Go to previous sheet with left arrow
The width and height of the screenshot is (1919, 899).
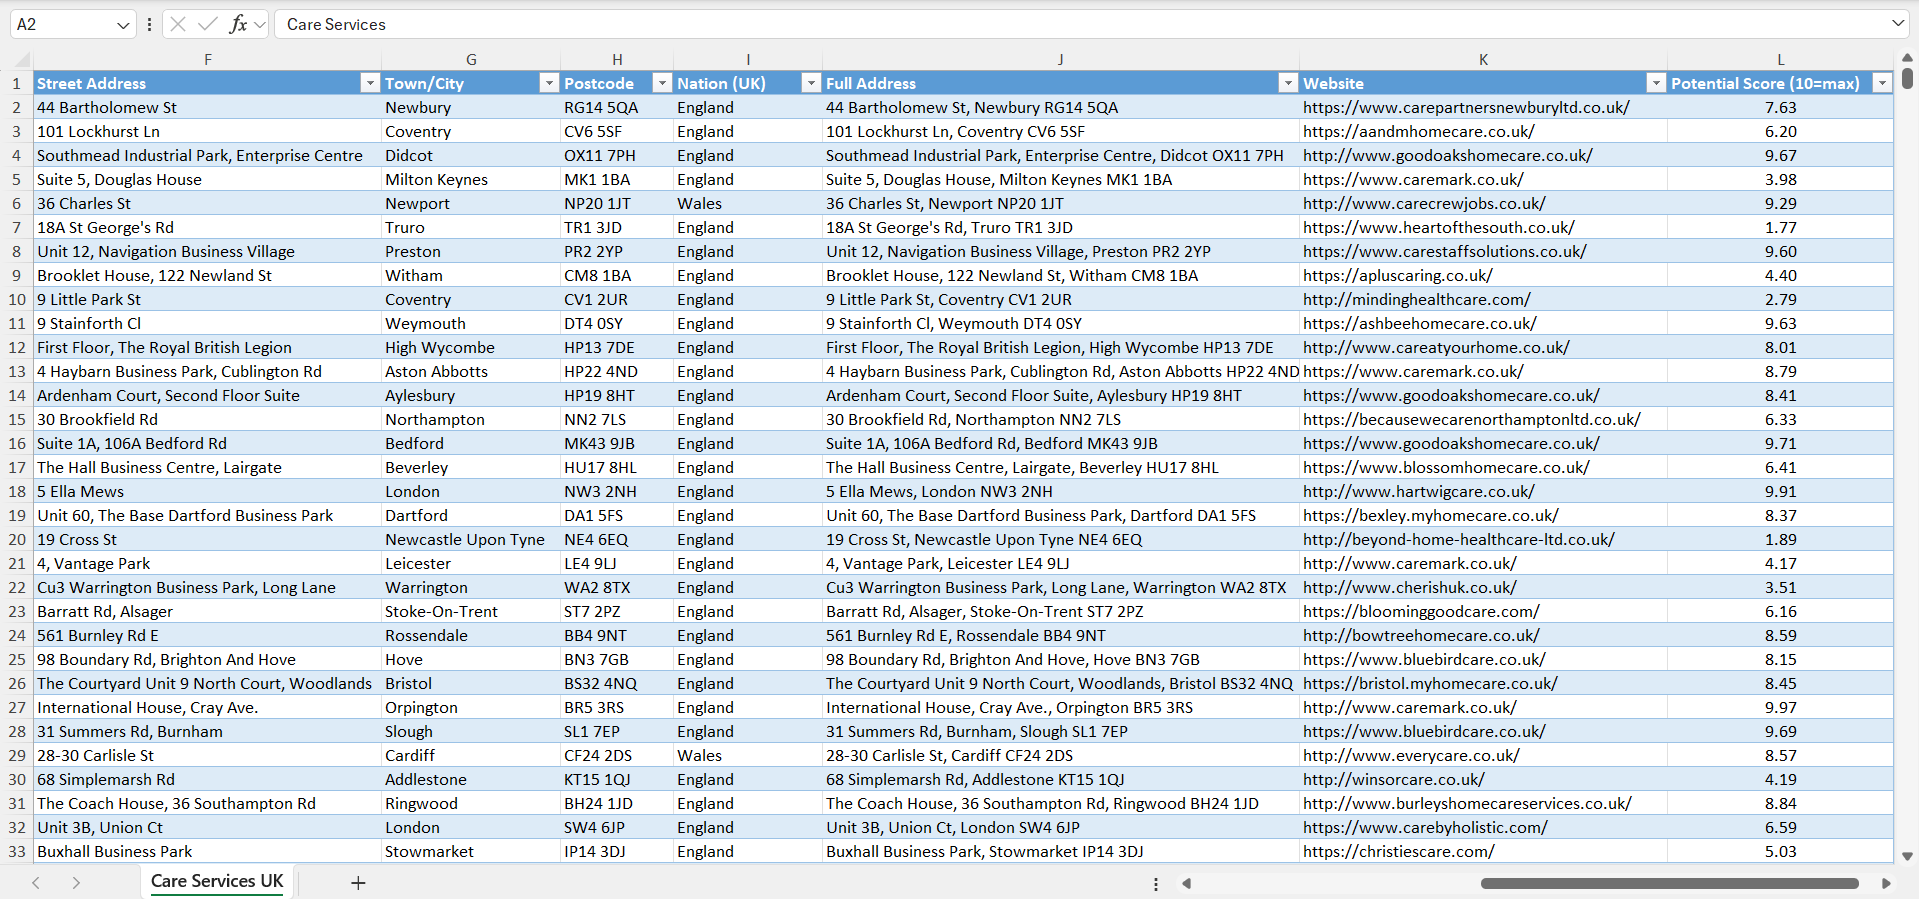[36, 883]
